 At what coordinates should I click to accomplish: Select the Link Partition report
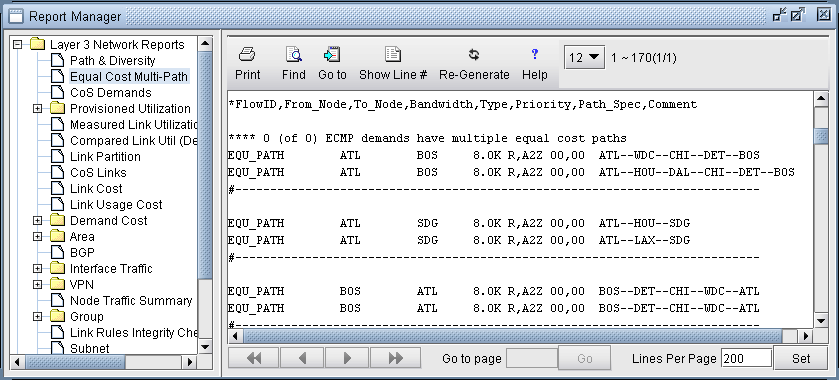click(105, 157)
